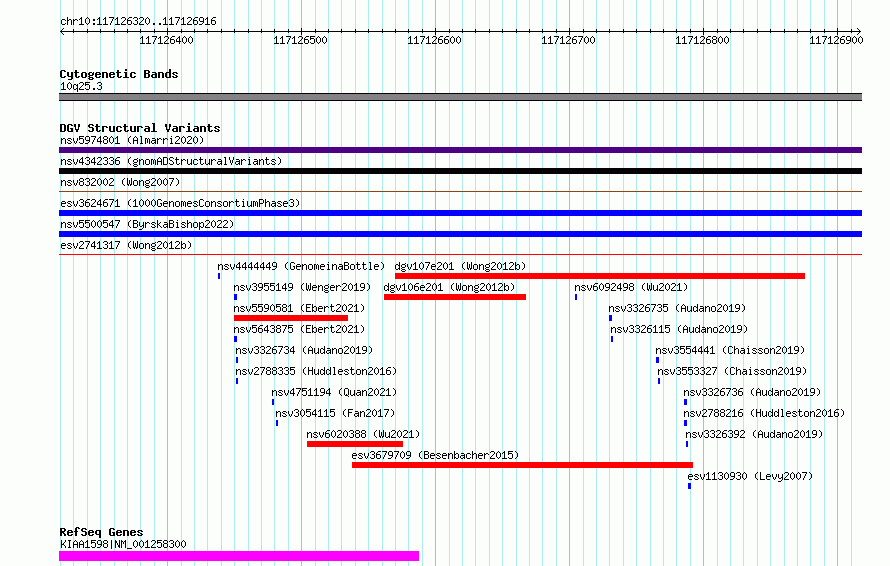The image size is (890, 566).
Task: Open nsv3326115 (Audano2019) label
Action: [679, 329]
